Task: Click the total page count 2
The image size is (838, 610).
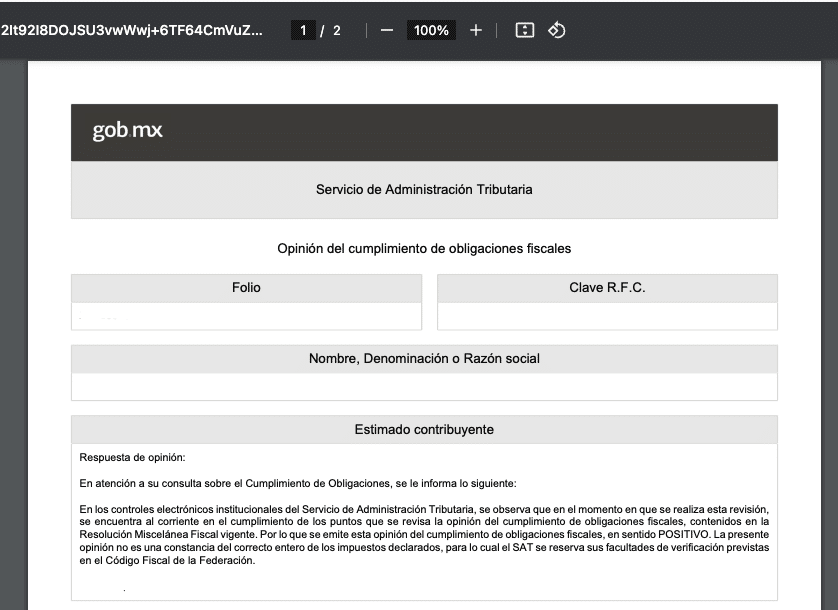Action: pos(337,30)
